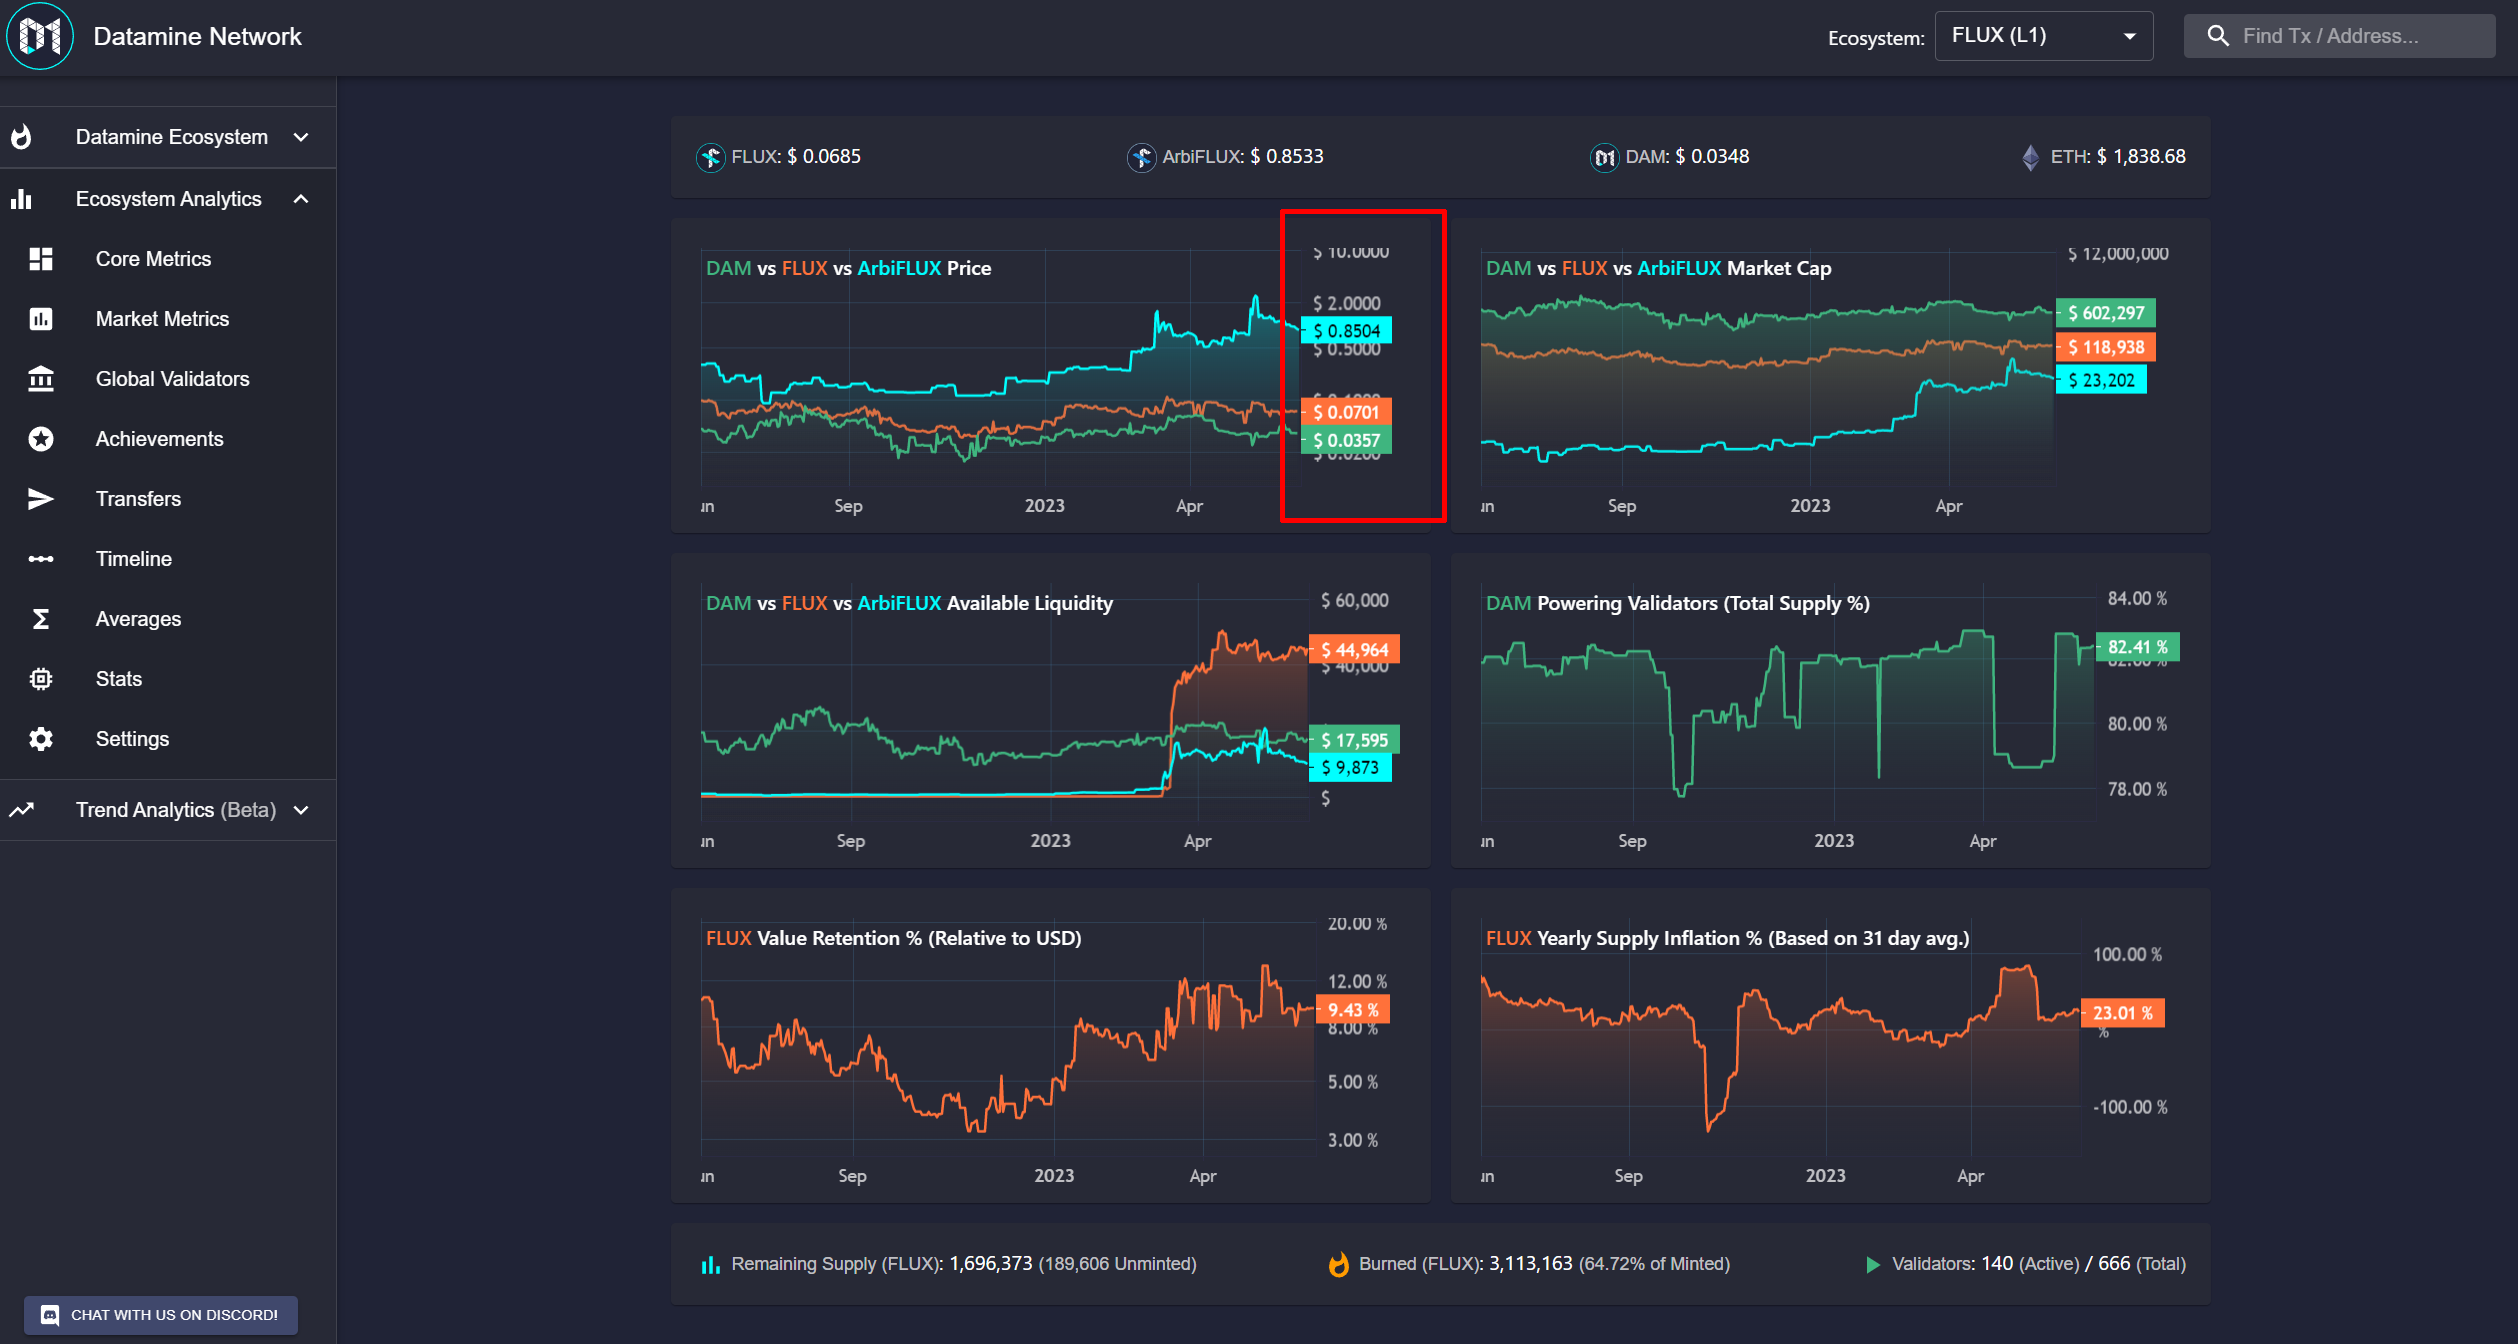2518x1344 pixels.
Task: Click the flame icon beside Datamine Ecosystem
Action: 21,137
